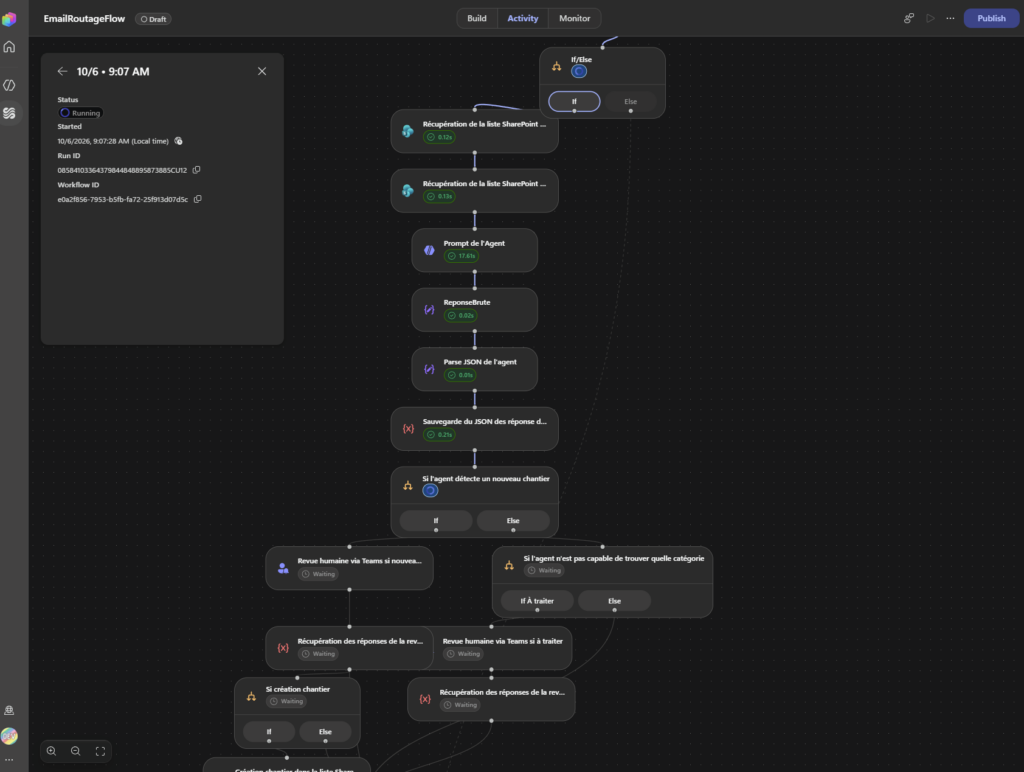Screen dimensions: 1024x772
Task: Click the Si création chantier condition icon
Action: click(x=251, y=696)
